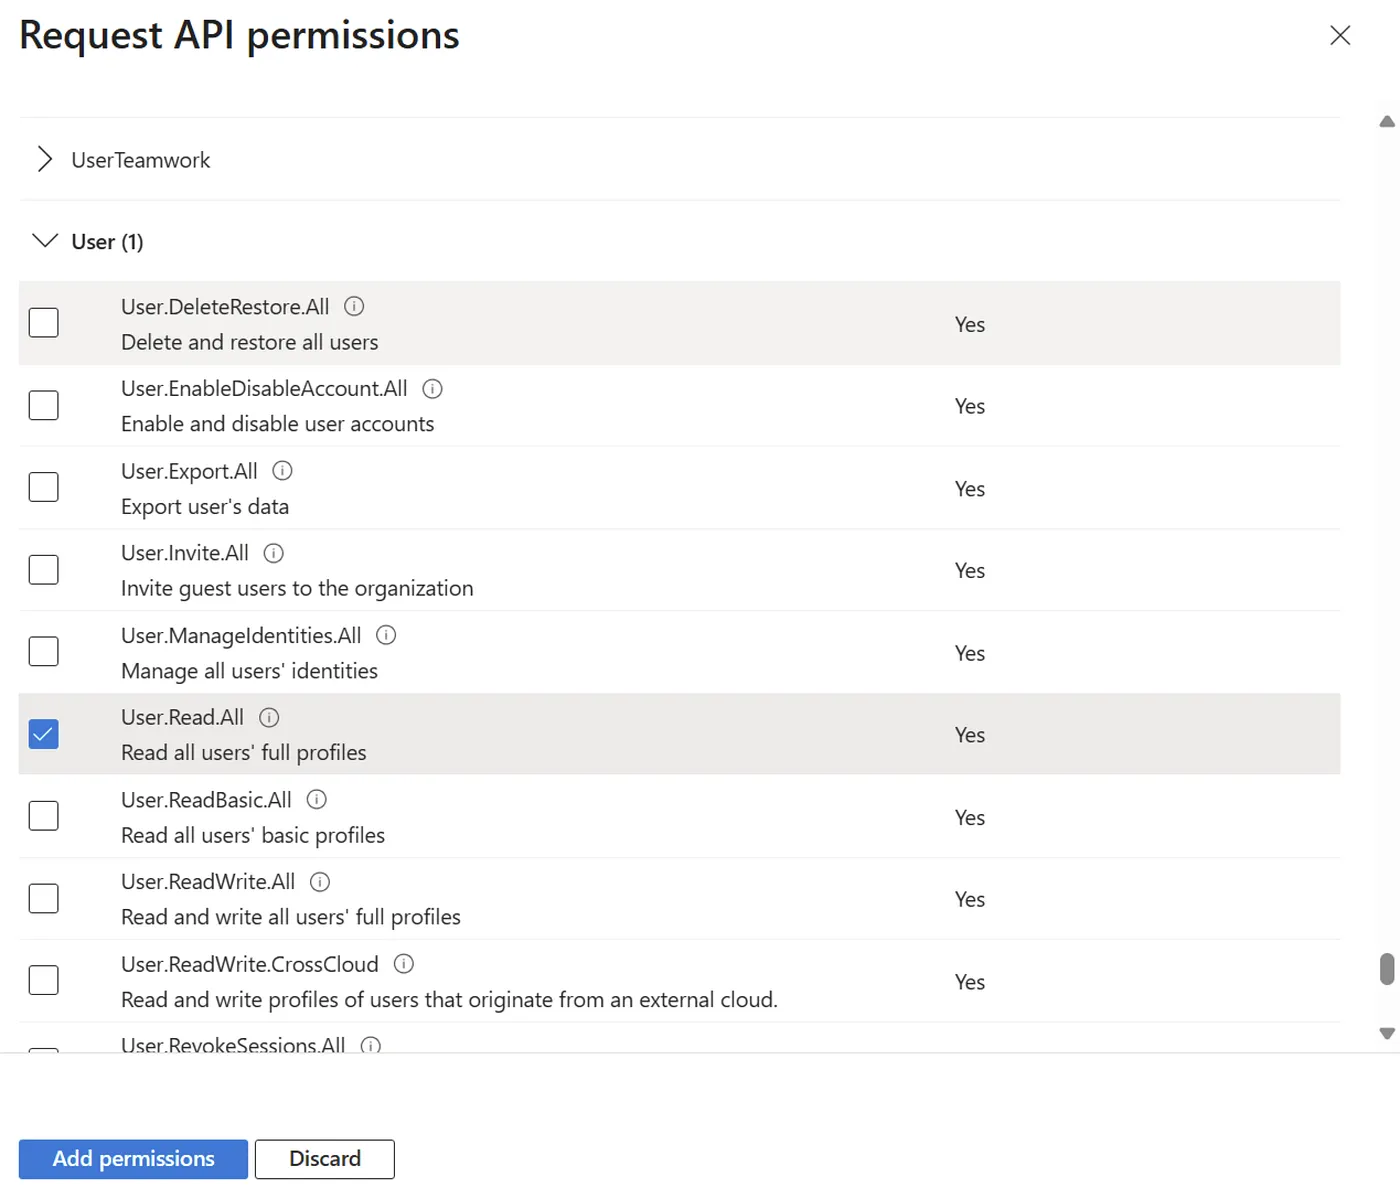Uncheck the User.Read.All permission checkbox
The image size is (1400, 1199).
click(44, 734)
